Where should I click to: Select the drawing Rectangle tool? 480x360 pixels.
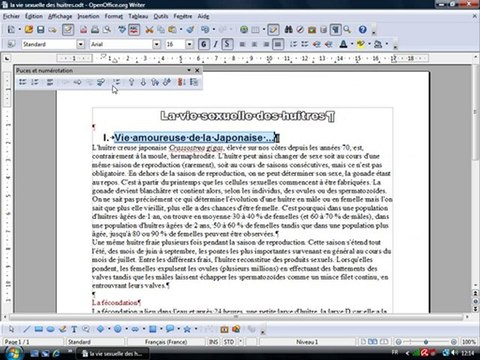pyautogui.click(x=38, y=329)
